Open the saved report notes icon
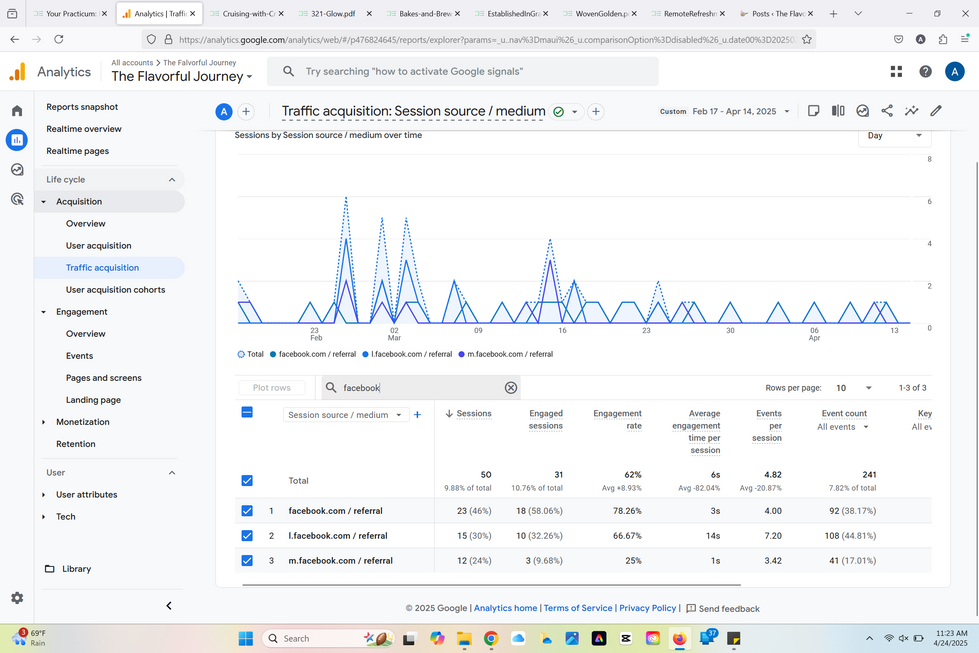The width and height of the screenshot is (979, 653). click(814, 111)
